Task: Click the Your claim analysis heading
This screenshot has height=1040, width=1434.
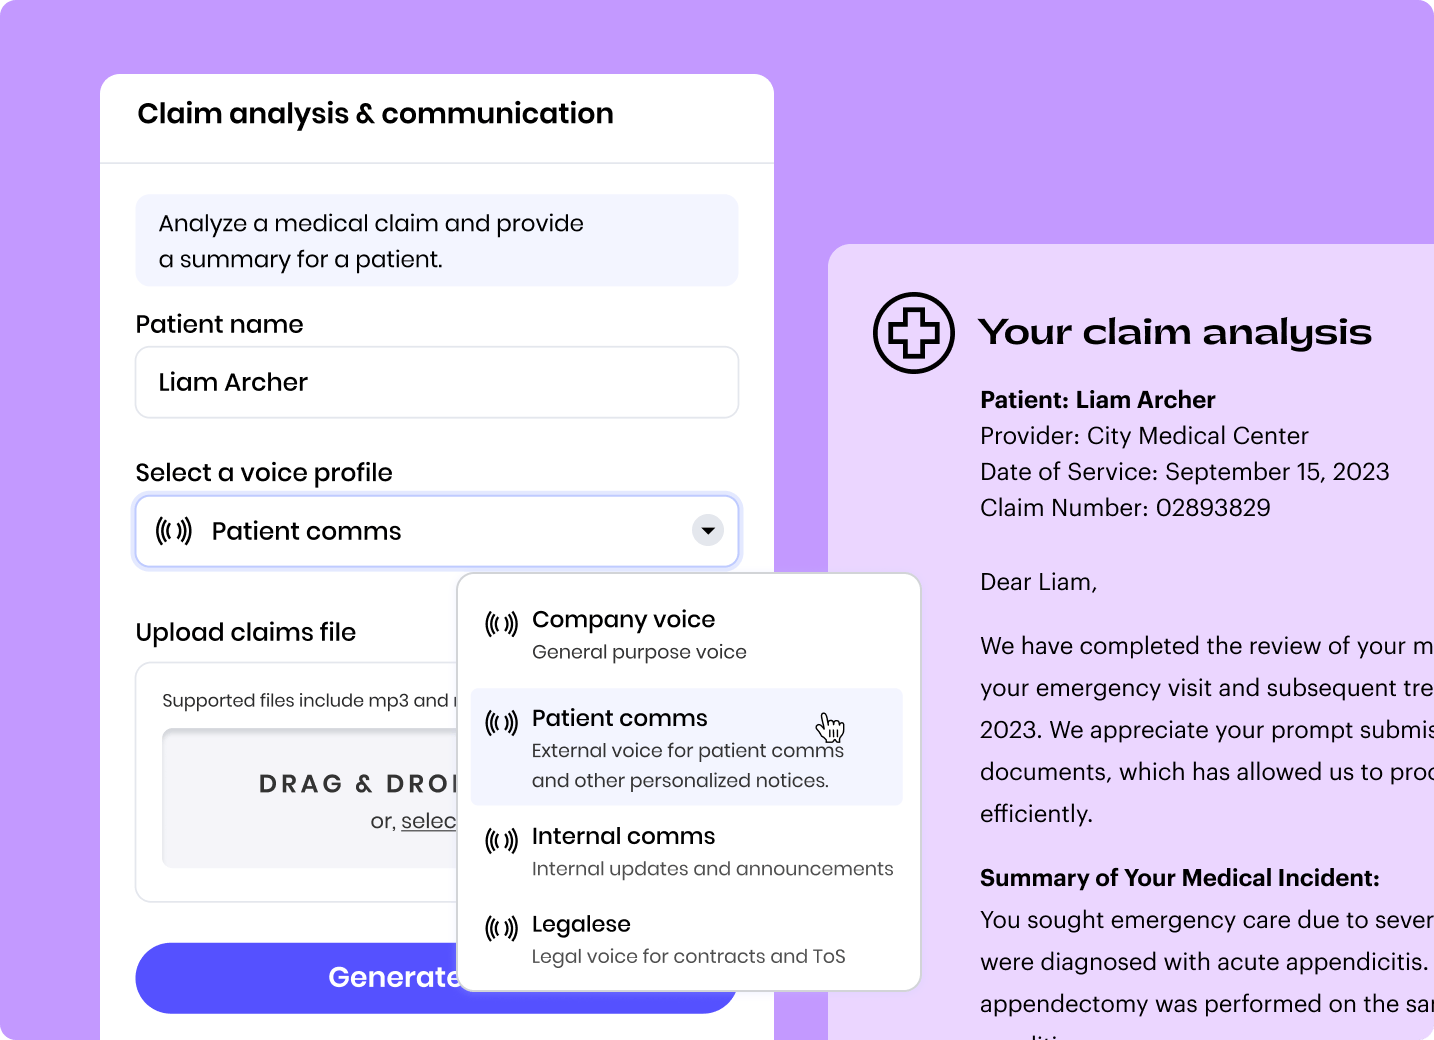Action: click(x=1176, y=333)
